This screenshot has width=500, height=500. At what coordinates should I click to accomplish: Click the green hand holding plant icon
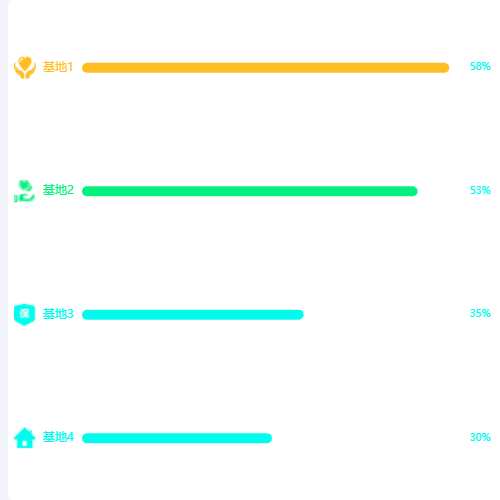pyautogui.click(x=25, y=191)
